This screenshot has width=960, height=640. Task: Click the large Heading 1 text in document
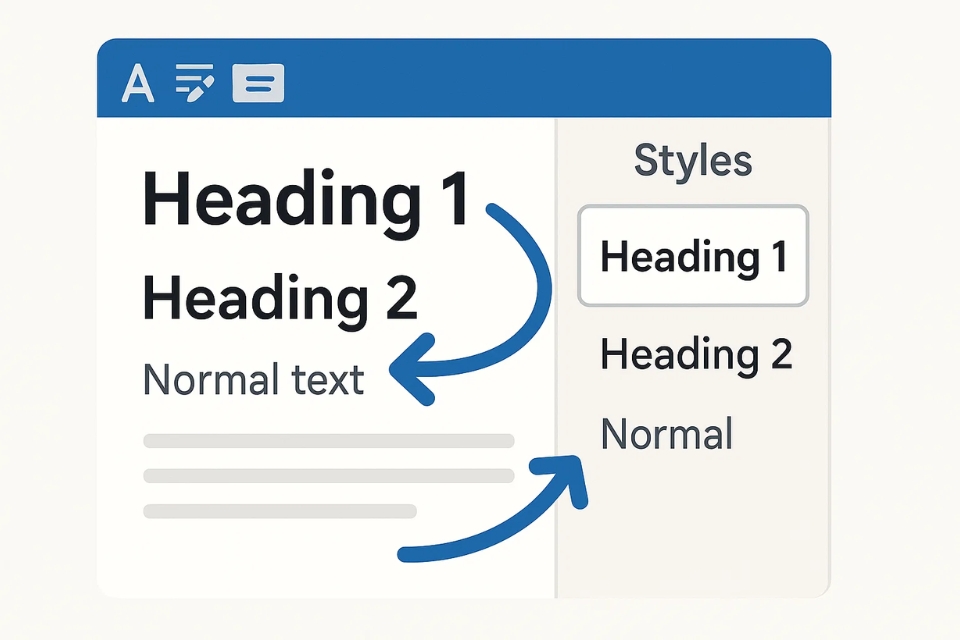point(306,199)
